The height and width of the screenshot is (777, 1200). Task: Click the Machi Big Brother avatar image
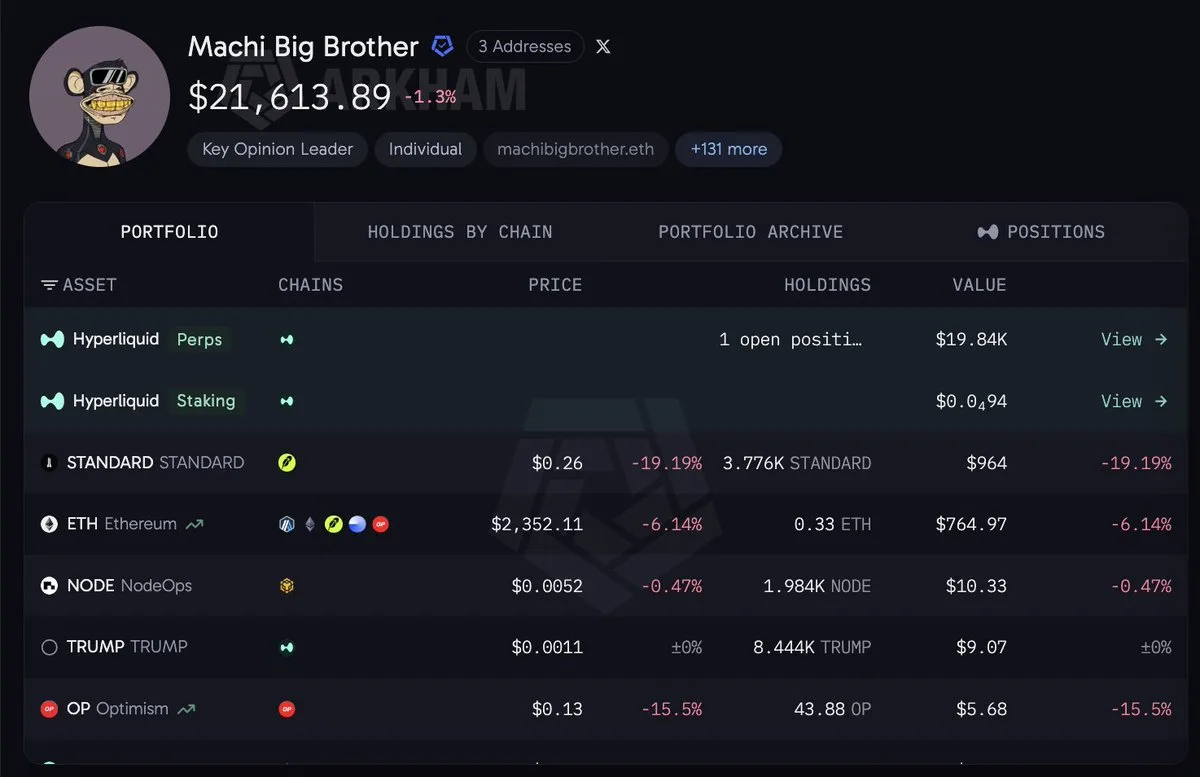99,96
